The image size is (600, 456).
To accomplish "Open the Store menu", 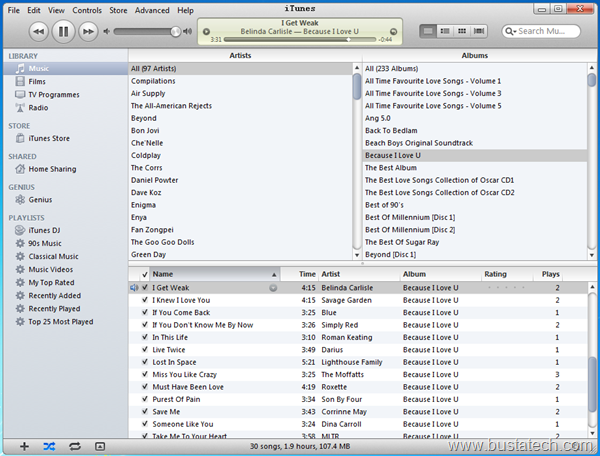I will click(118, 10).
